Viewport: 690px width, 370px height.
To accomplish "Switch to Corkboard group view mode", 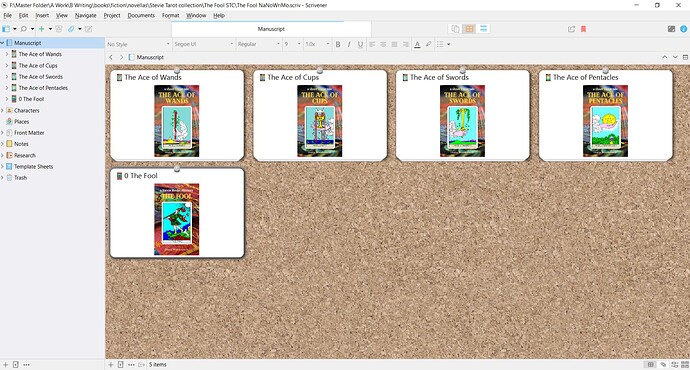I will point(470,29).
